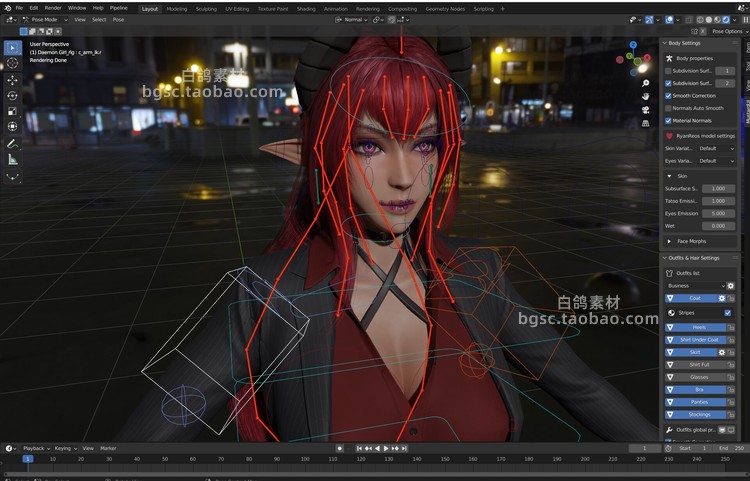This screenshot has height=481, width=750.
Task: Select the Measure tool
Action: (12, 160)
